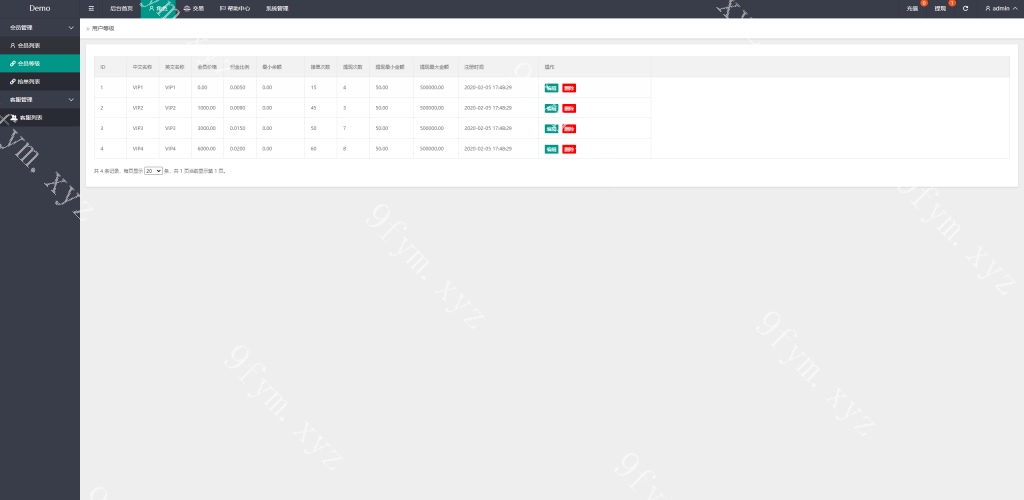
Task: Open 会员列表 in the sidebar
Action: [x=40, y=46]
